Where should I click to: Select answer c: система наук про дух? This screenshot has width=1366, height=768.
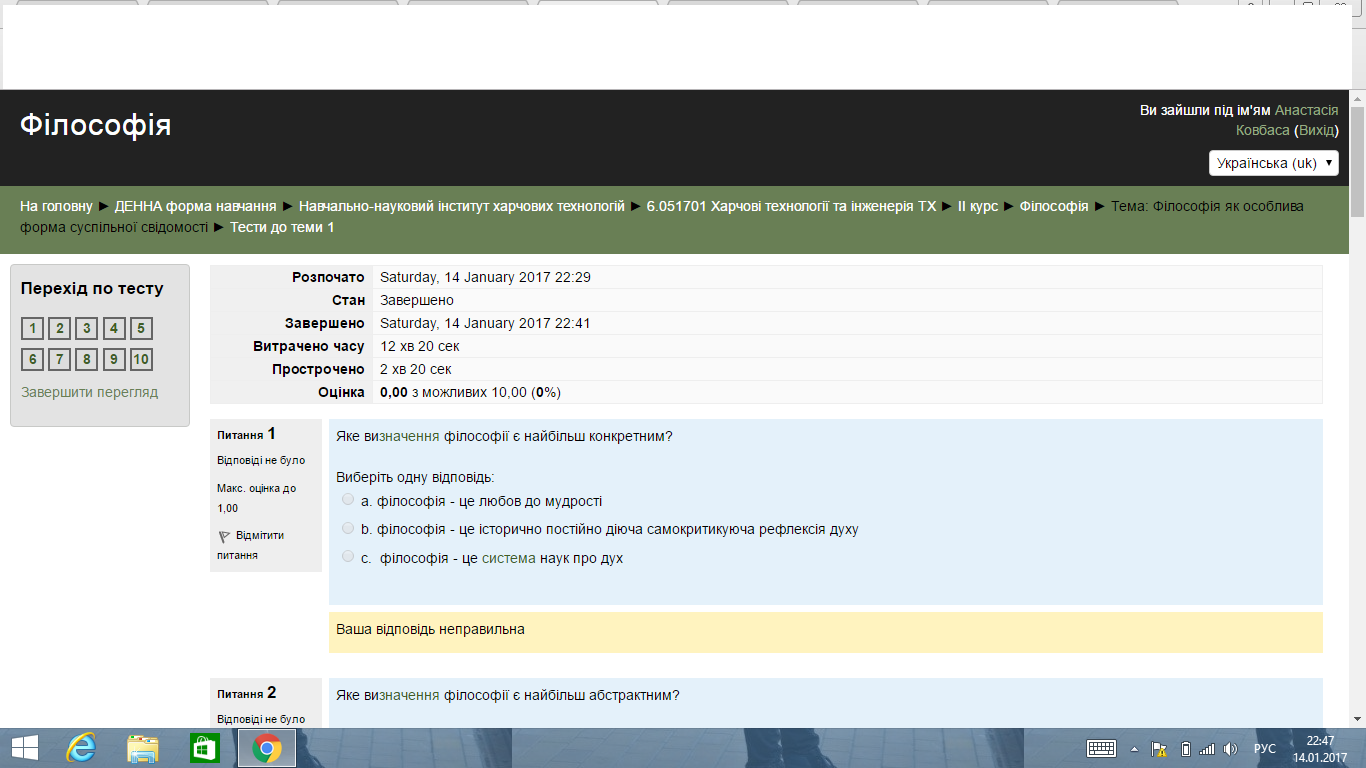click(x=348, y=556)
